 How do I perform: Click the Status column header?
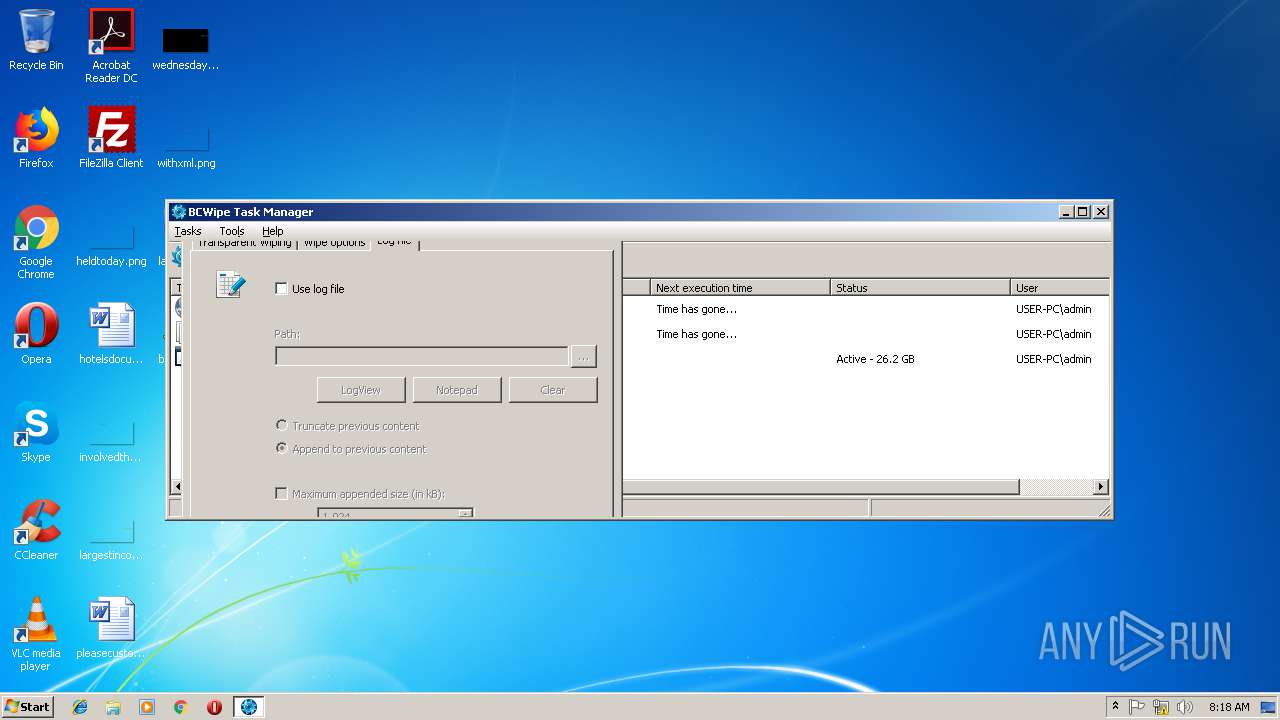click(x=921, y=288)
